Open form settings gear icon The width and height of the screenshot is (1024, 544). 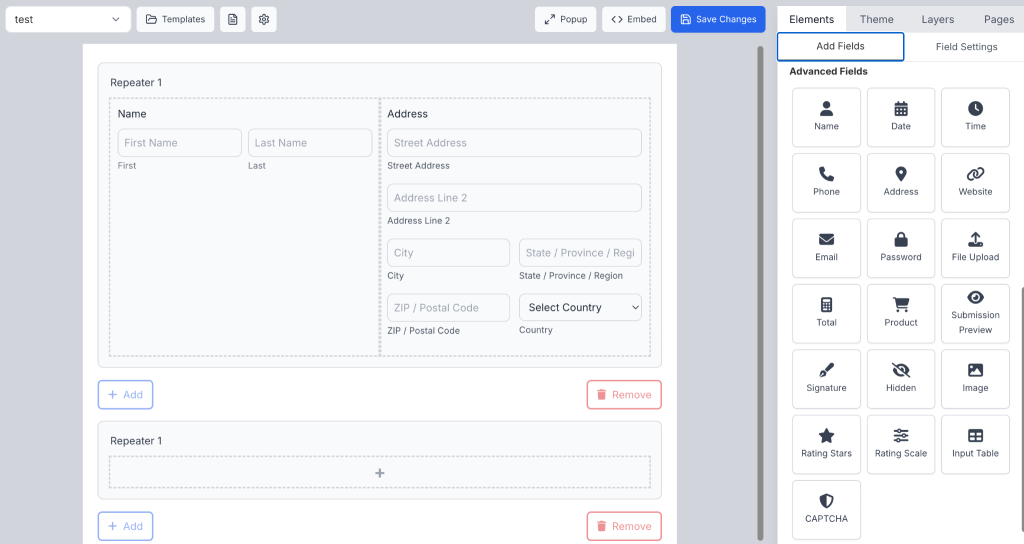pos(264,19)
